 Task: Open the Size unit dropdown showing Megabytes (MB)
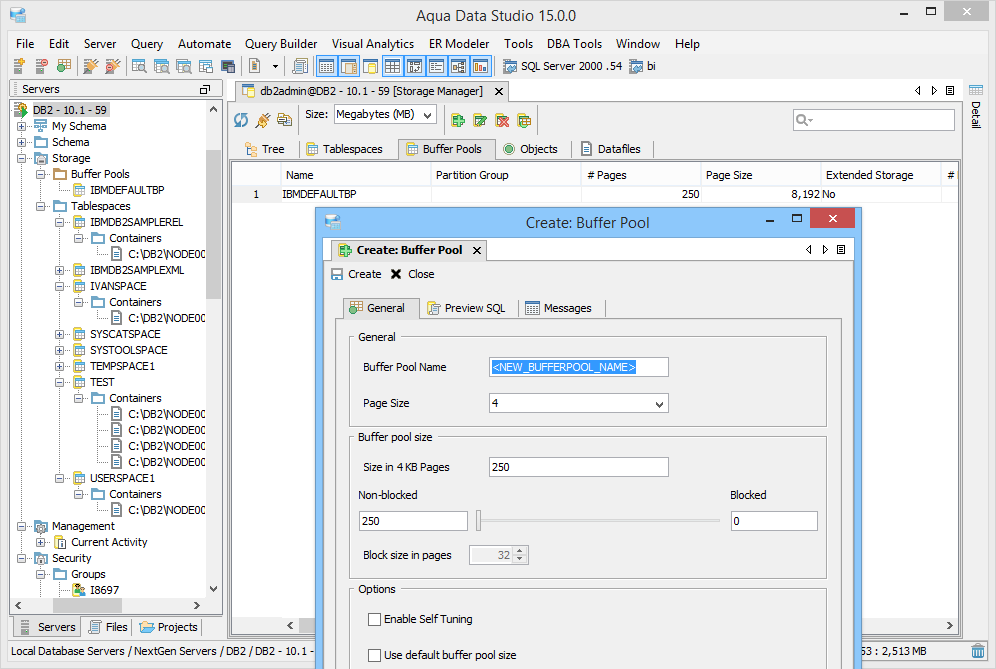384,115
